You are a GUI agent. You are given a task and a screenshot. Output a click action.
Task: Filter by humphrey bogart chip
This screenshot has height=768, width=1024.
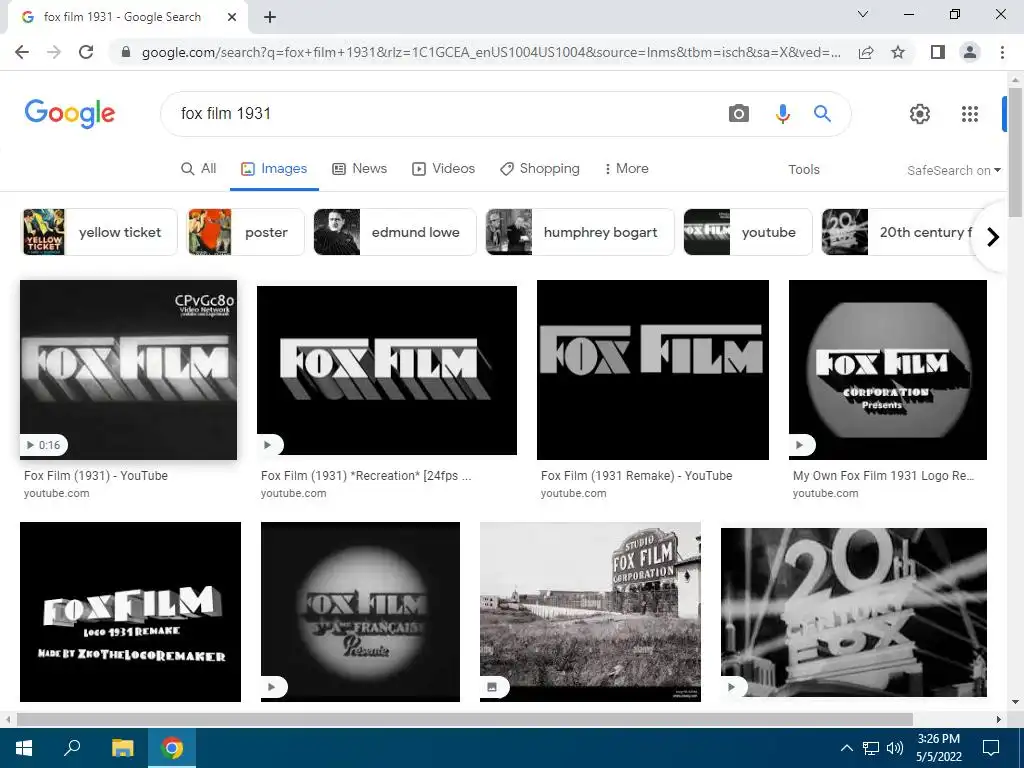tap(579, 232)
